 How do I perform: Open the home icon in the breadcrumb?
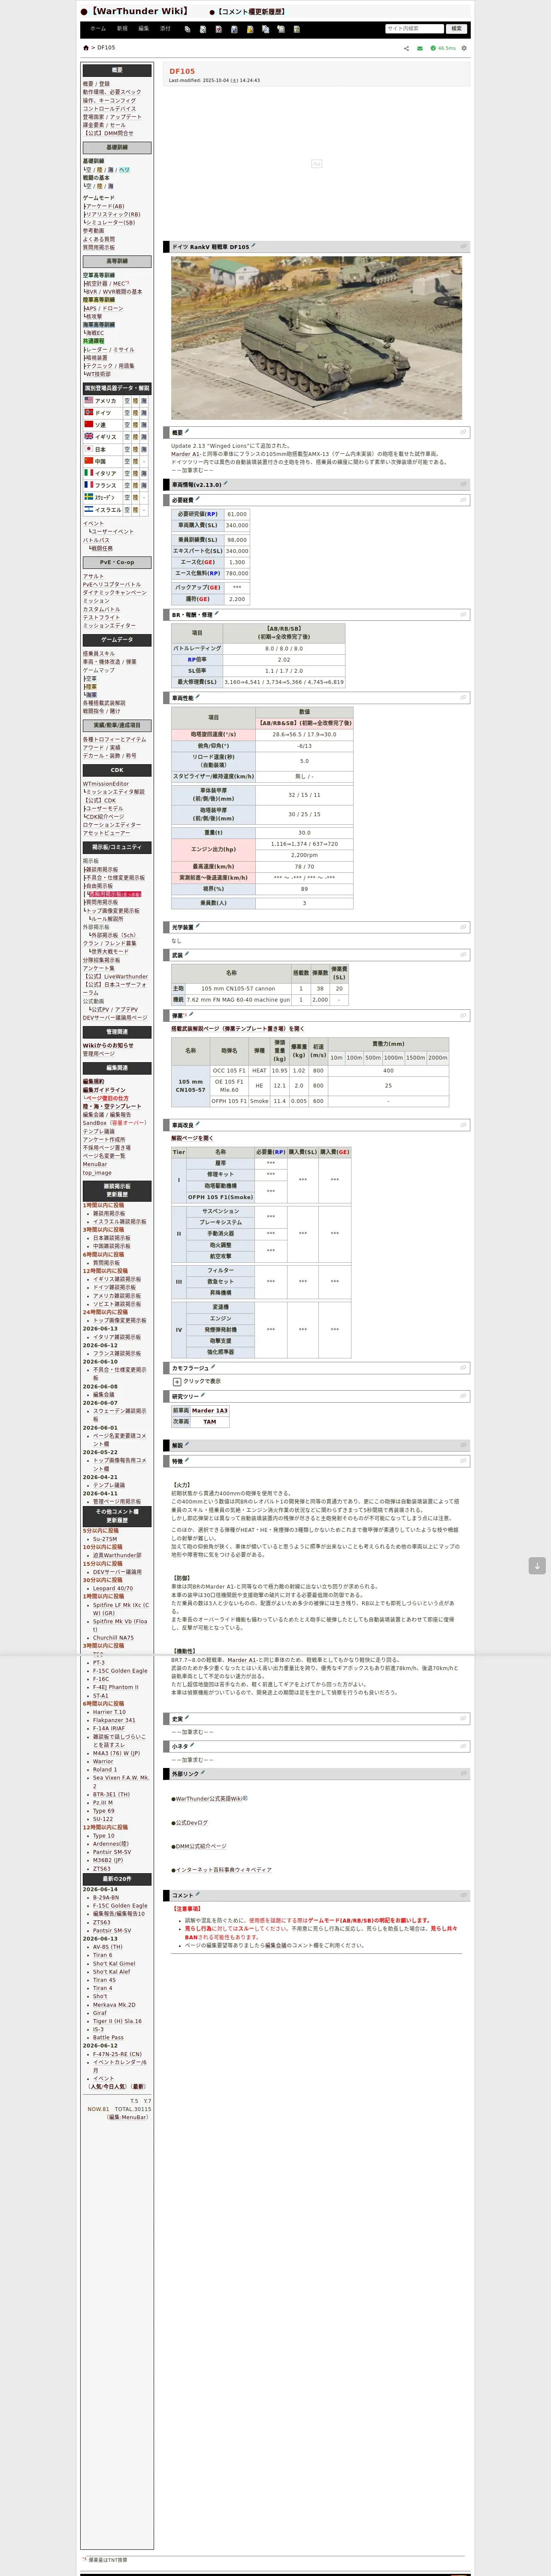point(86,48)
